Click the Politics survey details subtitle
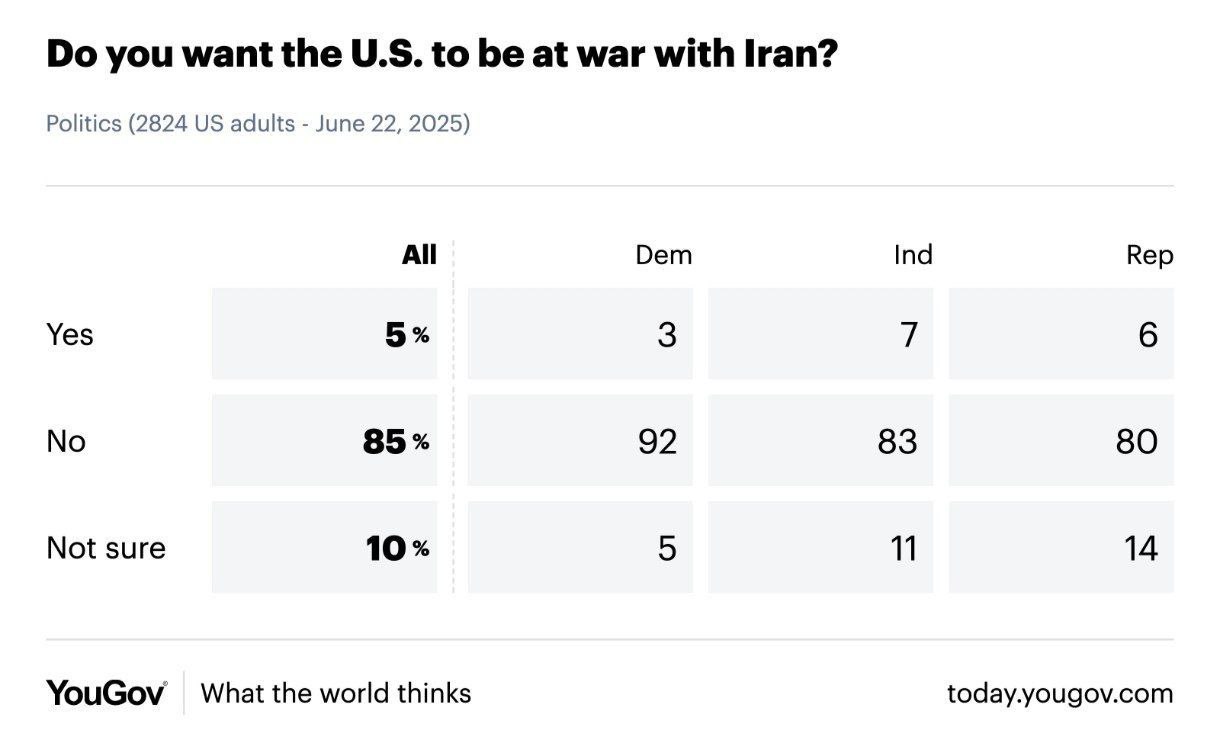The height and width of the screenshot is (748, 1220). [x=258, y=125]
